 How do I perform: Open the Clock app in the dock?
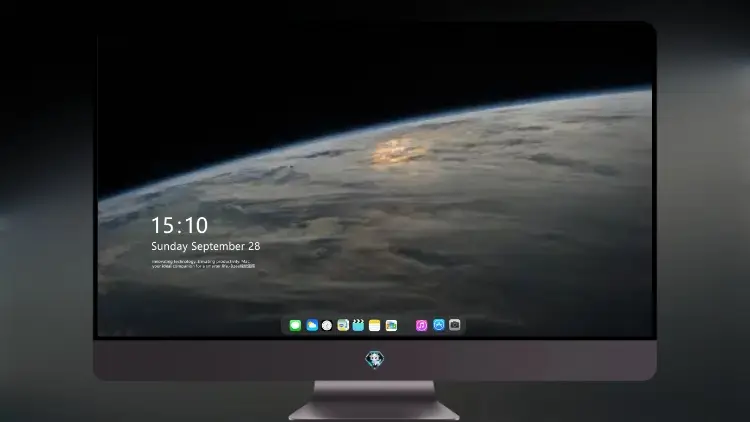[327, 325]
